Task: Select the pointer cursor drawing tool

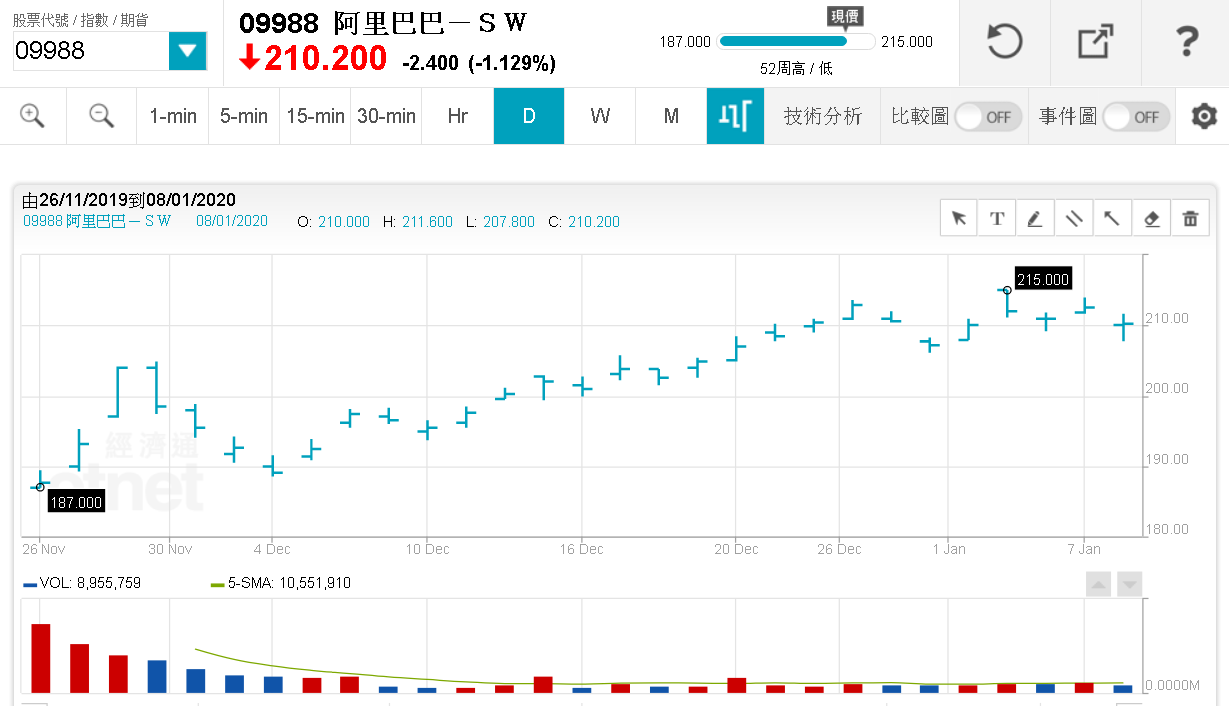Action: [x=959, y=219]
